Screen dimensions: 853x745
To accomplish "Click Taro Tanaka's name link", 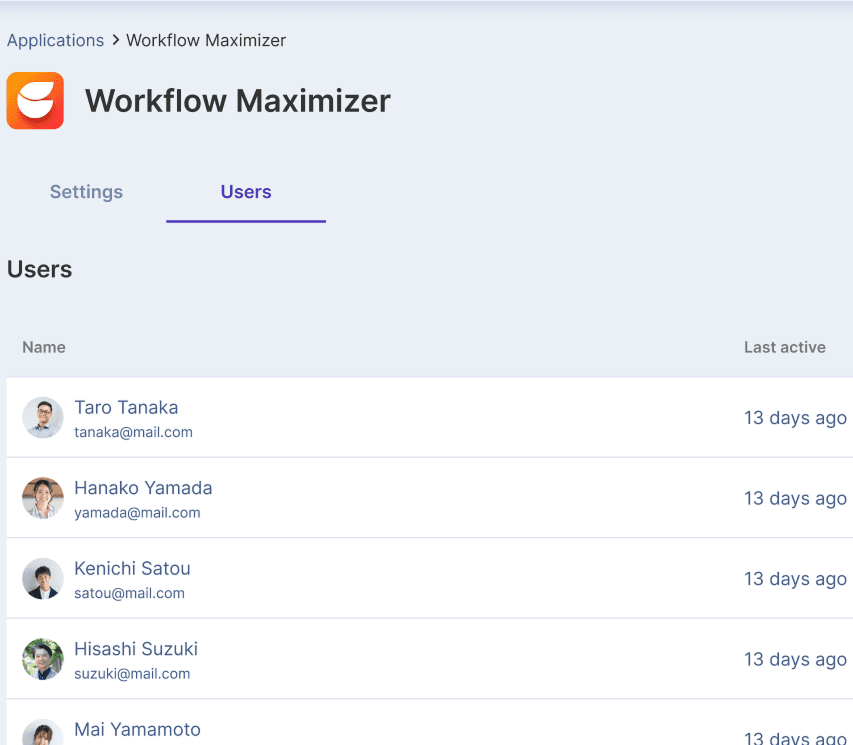I will click(126, 407).
